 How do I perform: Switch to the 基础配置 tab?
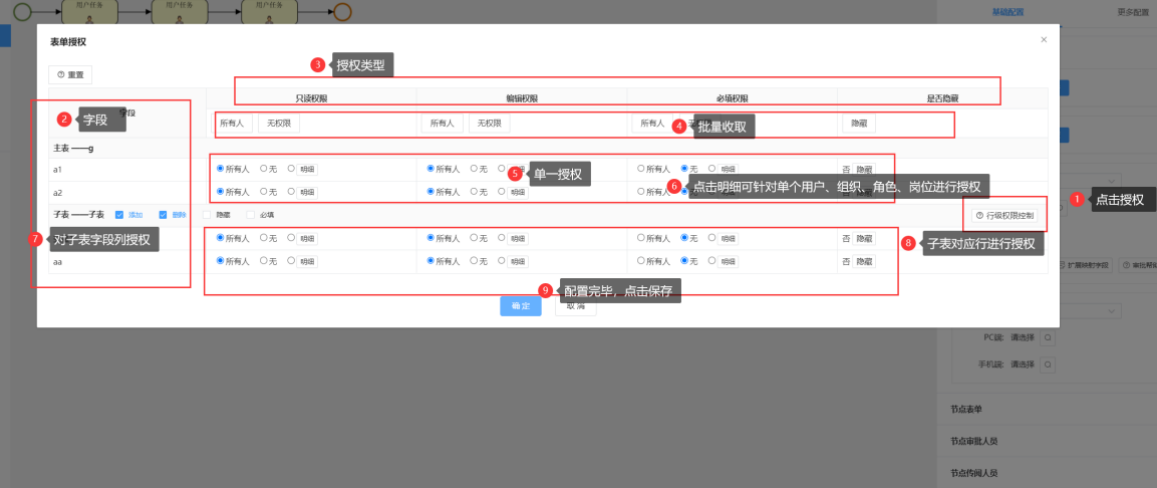(1009, 12)
